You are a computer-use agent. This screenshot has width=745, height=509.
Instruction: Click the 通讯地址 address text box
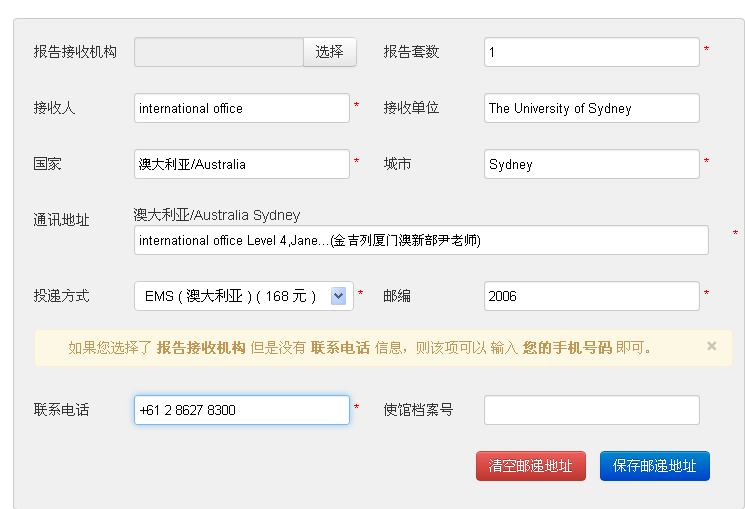(x=420, y=240)
